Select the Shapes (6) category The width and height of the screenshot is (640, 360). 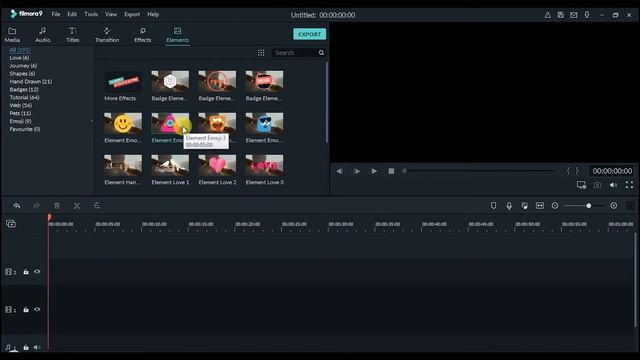coord(22,74)
